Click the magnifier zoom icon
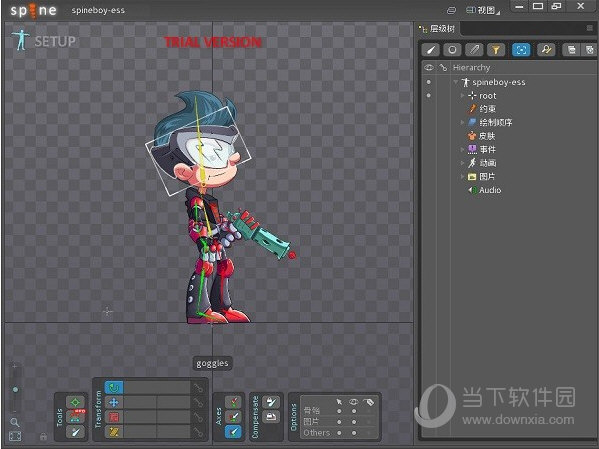Image resolution: width=599 pixels, height=449 pixels. pyautogui.click(x=15, y=422)
